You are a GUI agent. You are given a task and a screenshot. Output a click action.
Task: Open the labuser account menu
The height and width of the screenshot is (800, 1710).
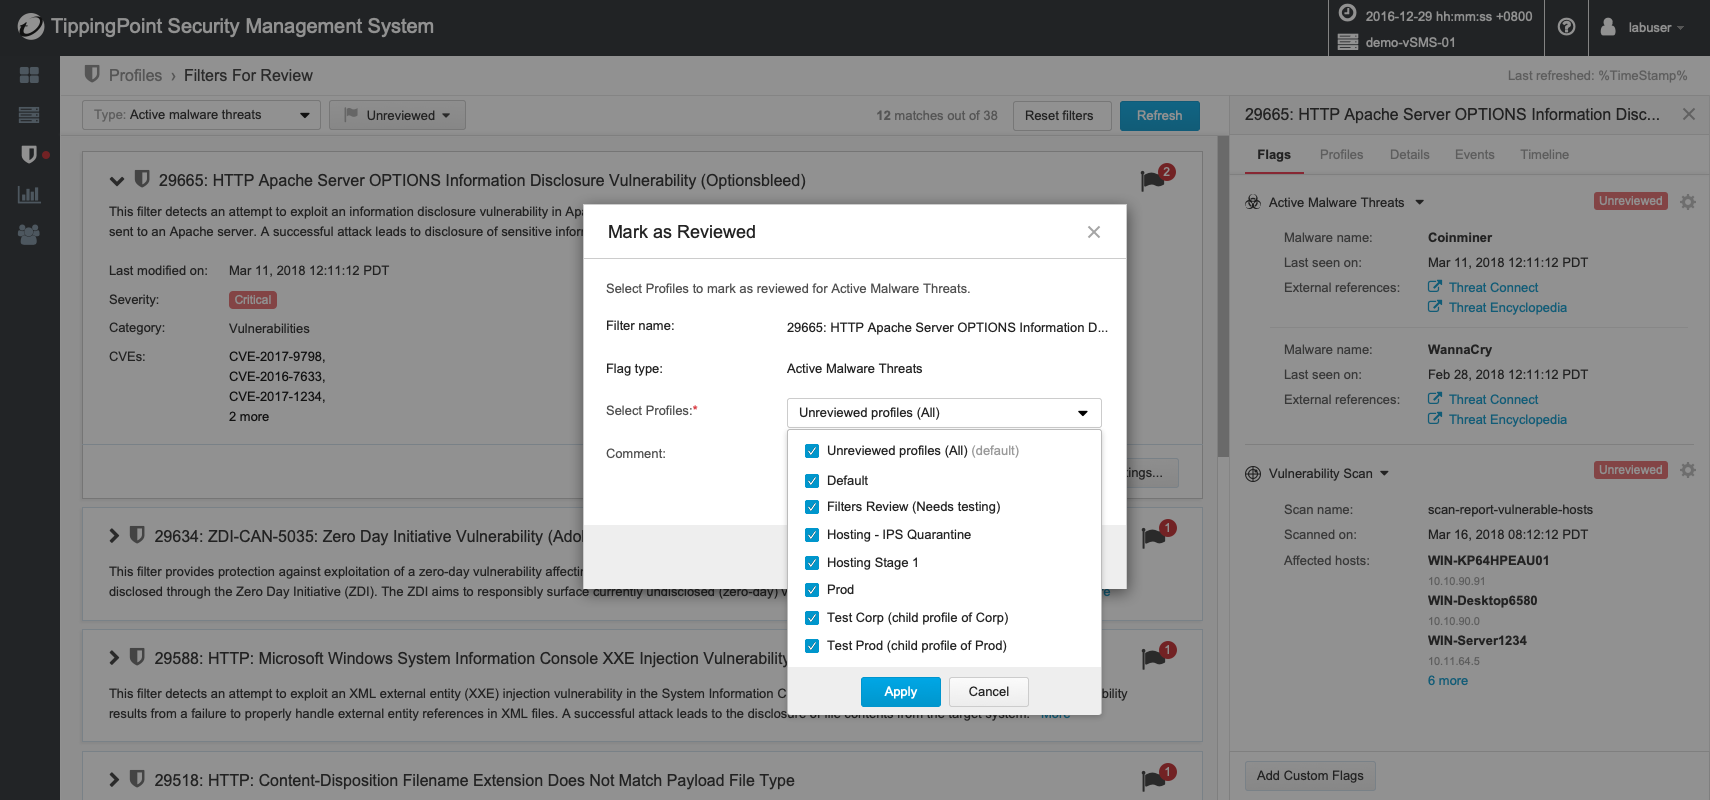click(1656, 27)
